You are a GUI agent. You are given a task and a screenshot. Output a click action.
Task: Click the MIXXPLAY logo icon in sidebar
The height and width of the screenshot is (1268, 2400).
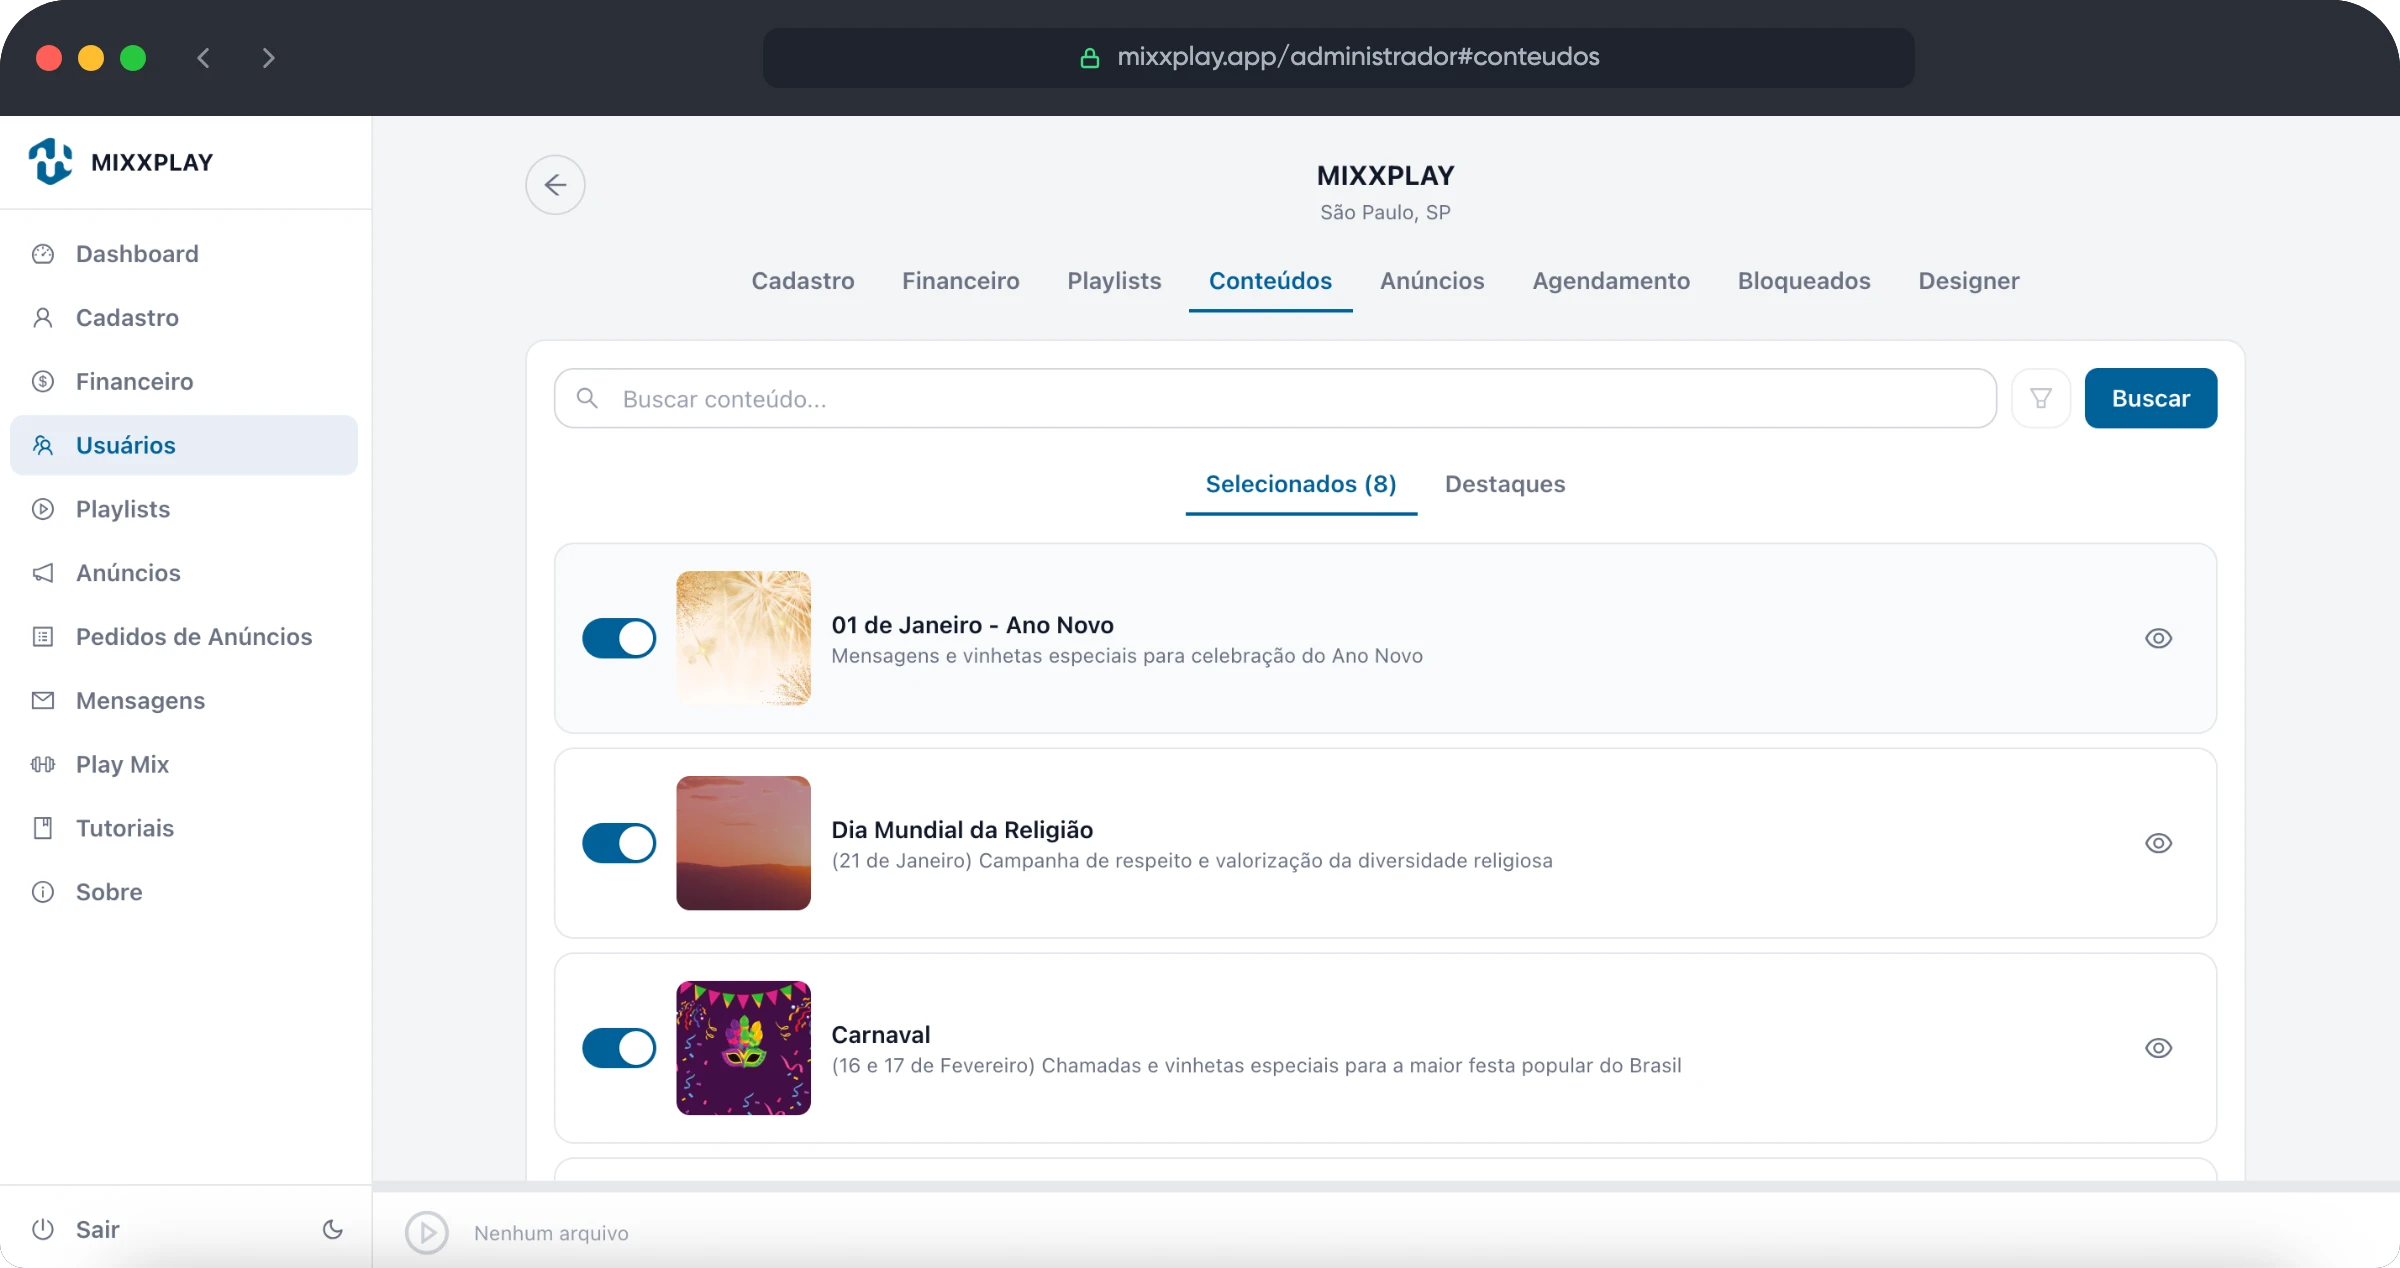[50, 162]
